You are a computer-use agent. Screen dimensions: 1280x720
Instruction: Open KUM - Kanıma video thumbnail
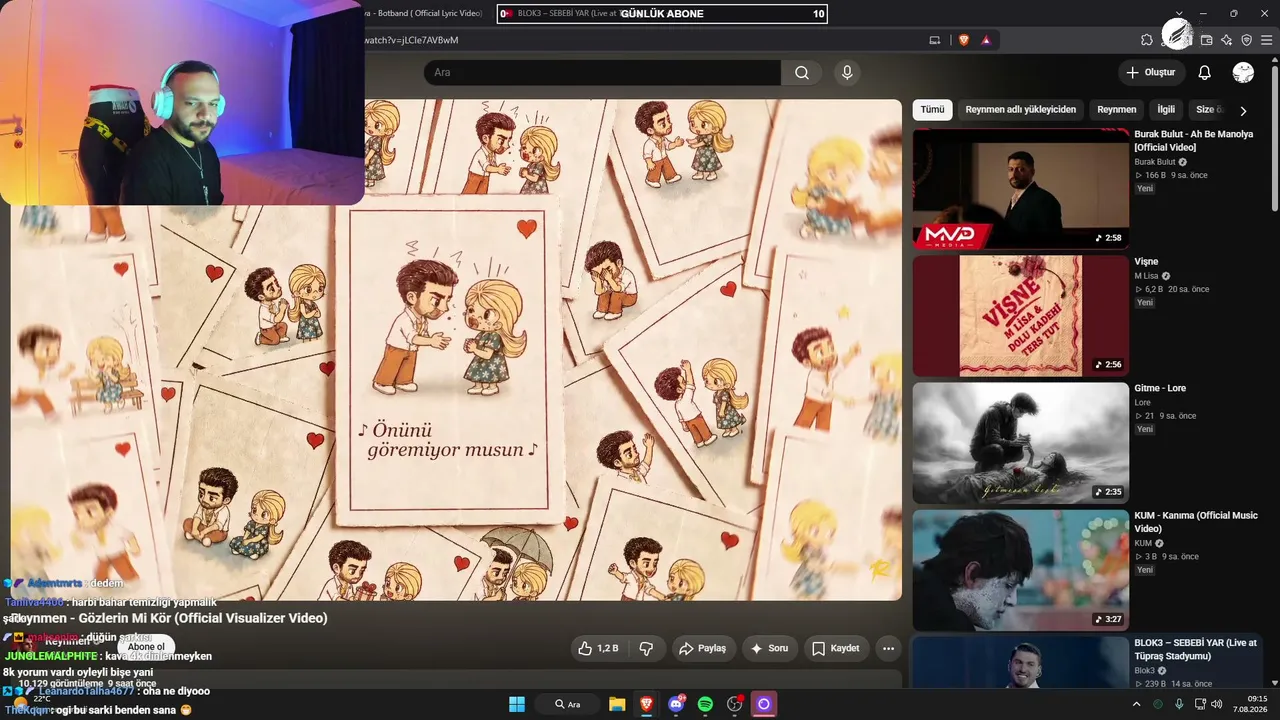pos(1021,570)
